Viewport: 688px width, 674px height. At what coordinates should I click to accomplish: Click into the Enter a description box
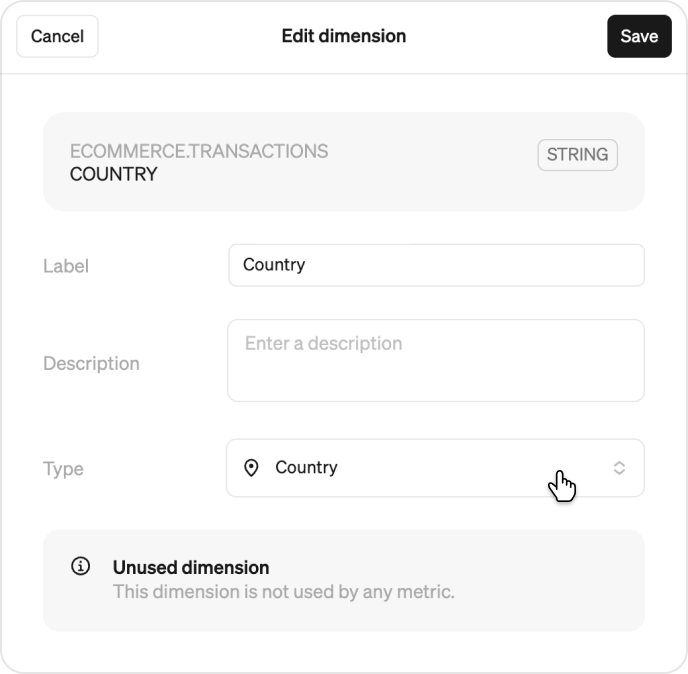[x=436, y=360]
